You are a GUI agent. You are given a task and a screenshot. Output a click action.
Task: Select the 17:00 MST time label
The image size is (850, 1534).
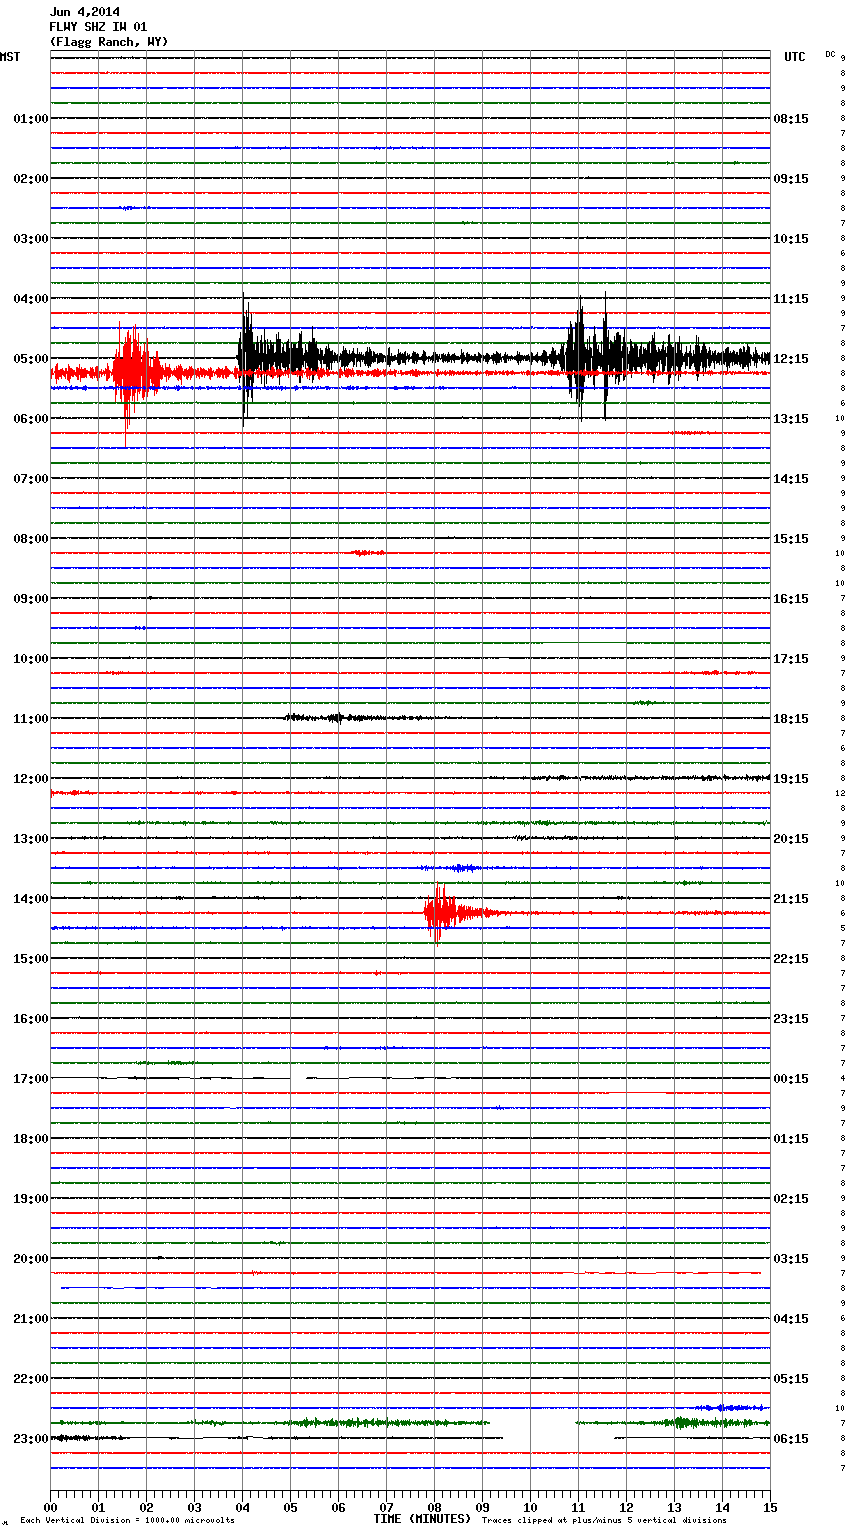pyautogui.click(x=31, y=1079)
